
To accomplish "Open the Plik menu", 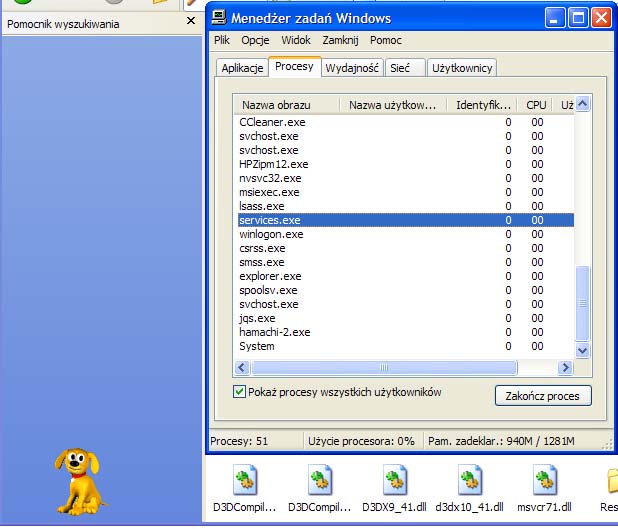I will (222, 40).
